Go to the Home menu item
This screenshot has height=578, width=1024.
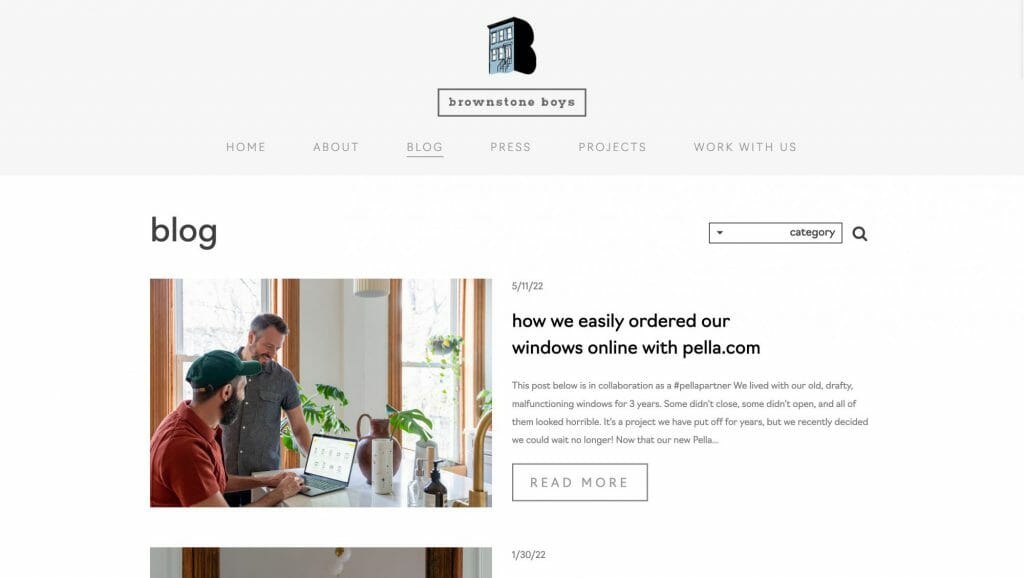tap(246, 147)
